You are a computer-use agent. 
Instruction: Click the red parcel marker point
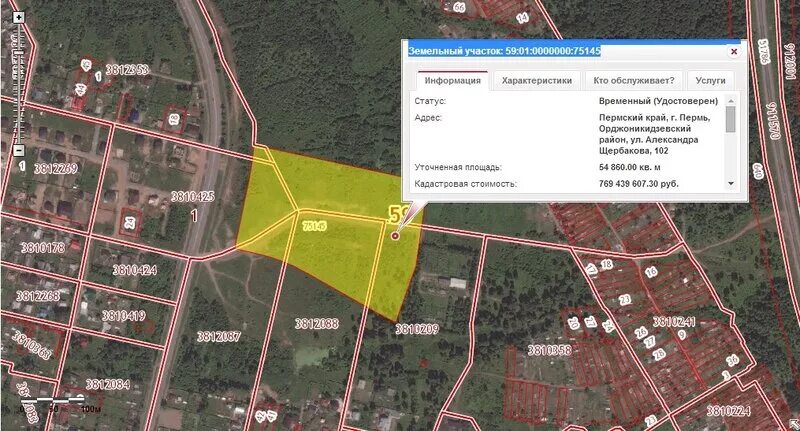pos(395,236)
